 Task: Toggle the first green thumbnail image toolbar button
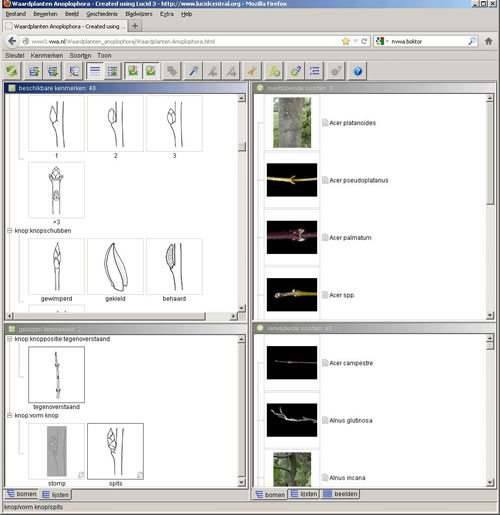(x=133, y=71)
